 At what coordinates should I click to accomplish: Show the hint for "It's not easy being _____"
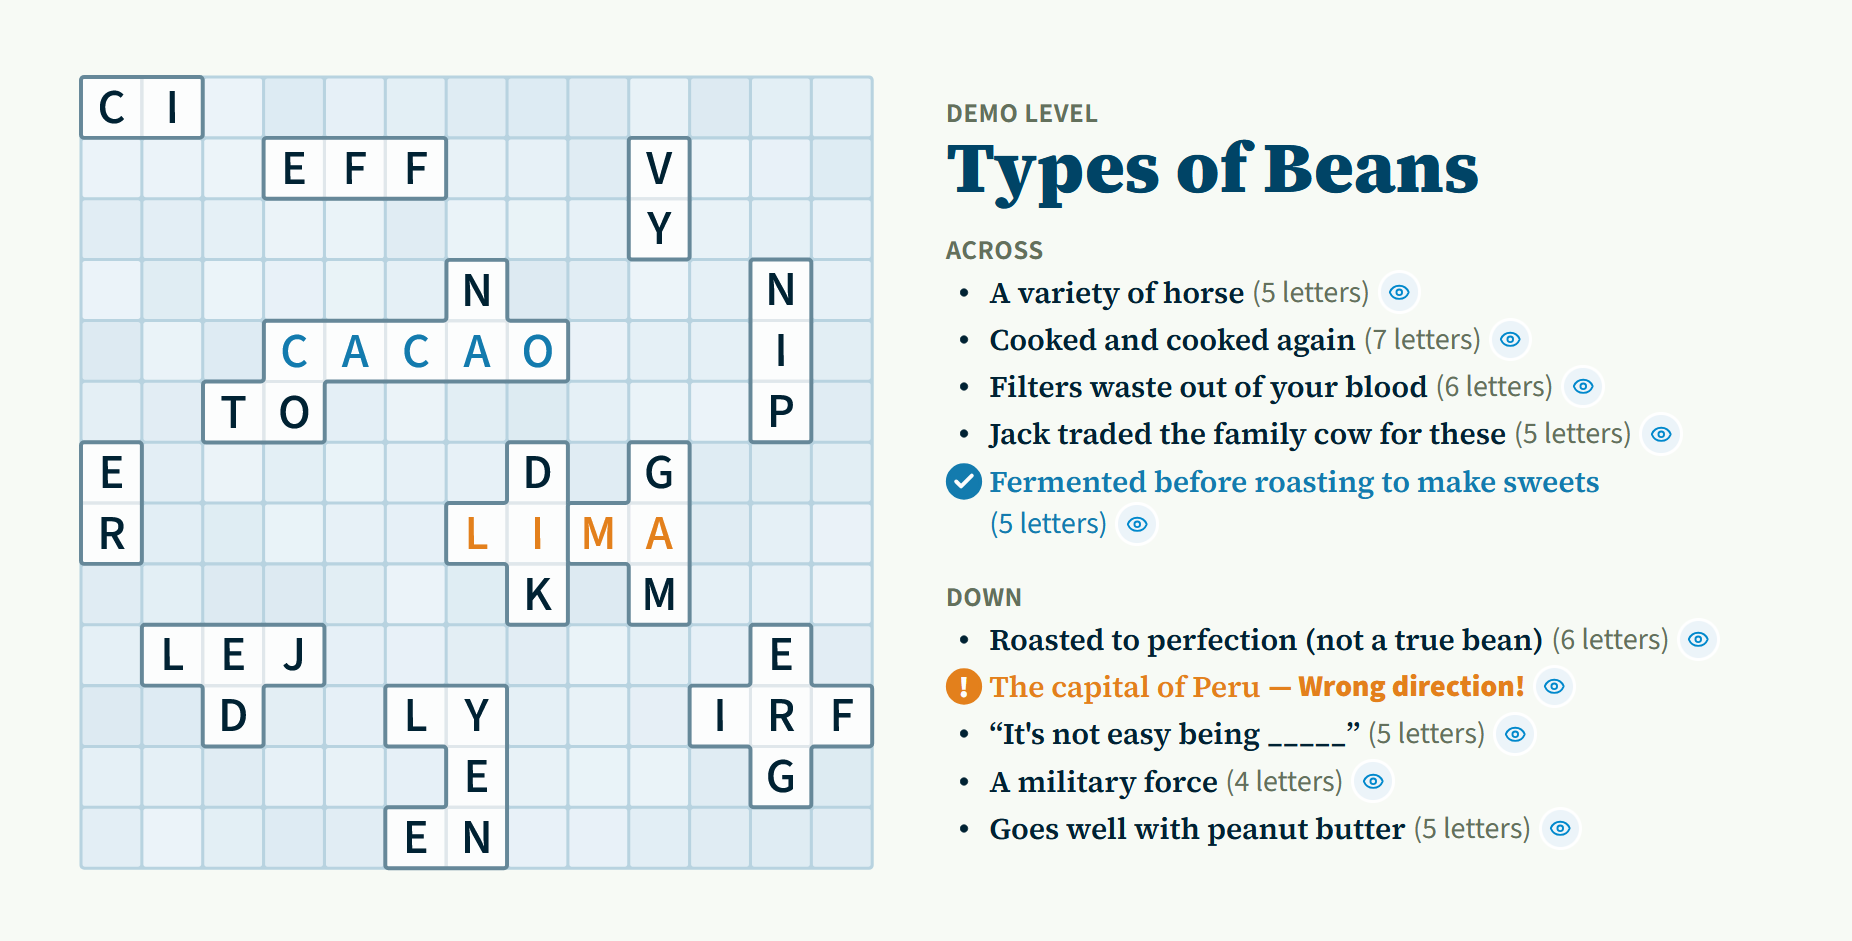tap(1514, 733)
